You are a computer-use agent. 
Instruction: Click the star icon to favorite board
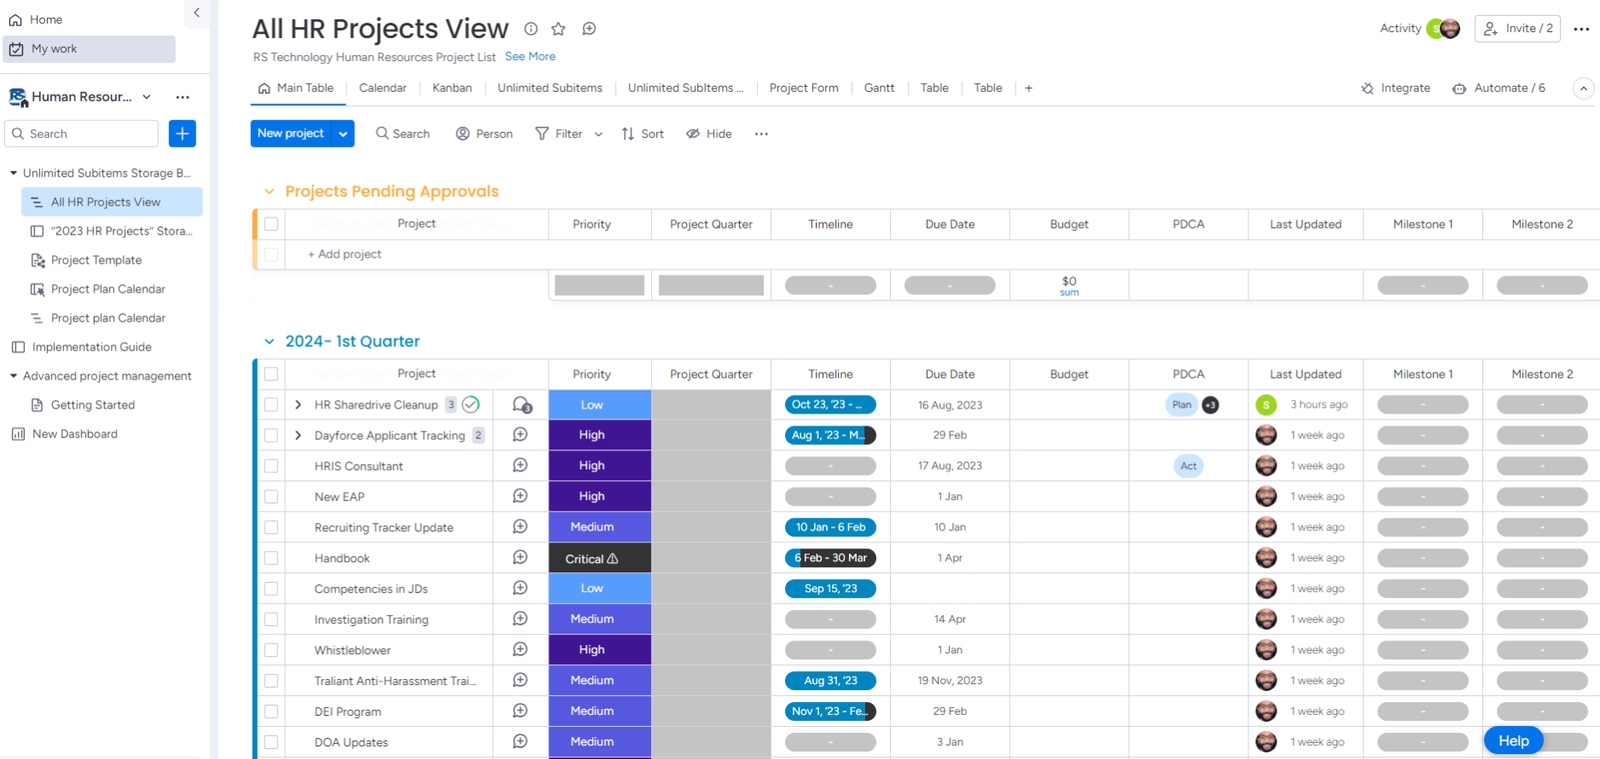click(559, 29)
